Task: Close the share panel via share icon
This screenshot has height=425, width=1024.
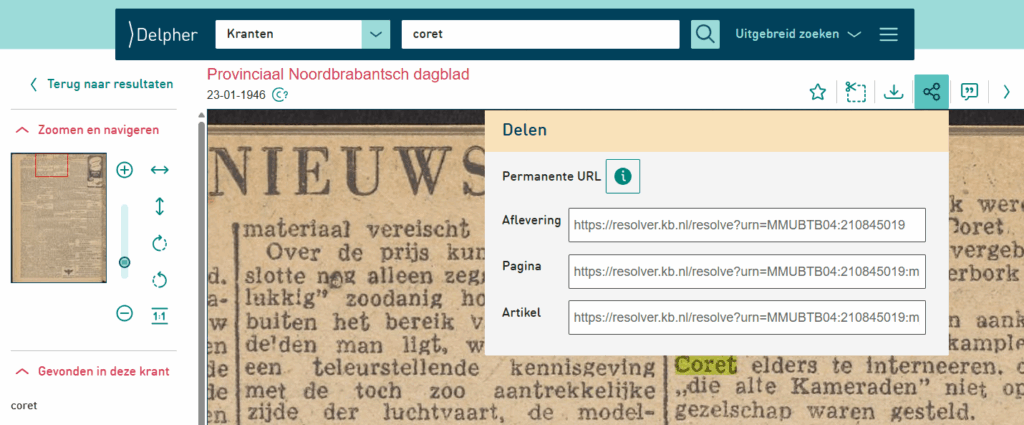Action: coord(931,92)
